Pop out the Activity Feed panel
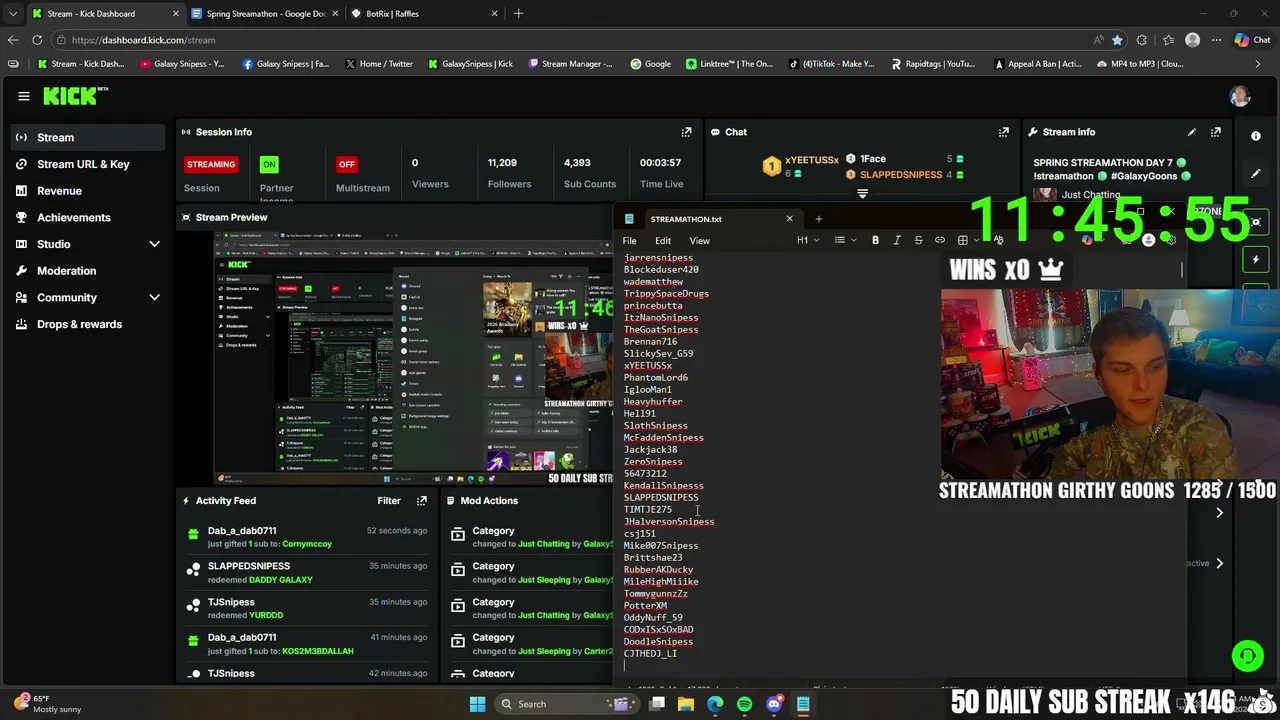 [x=421, y=501]
